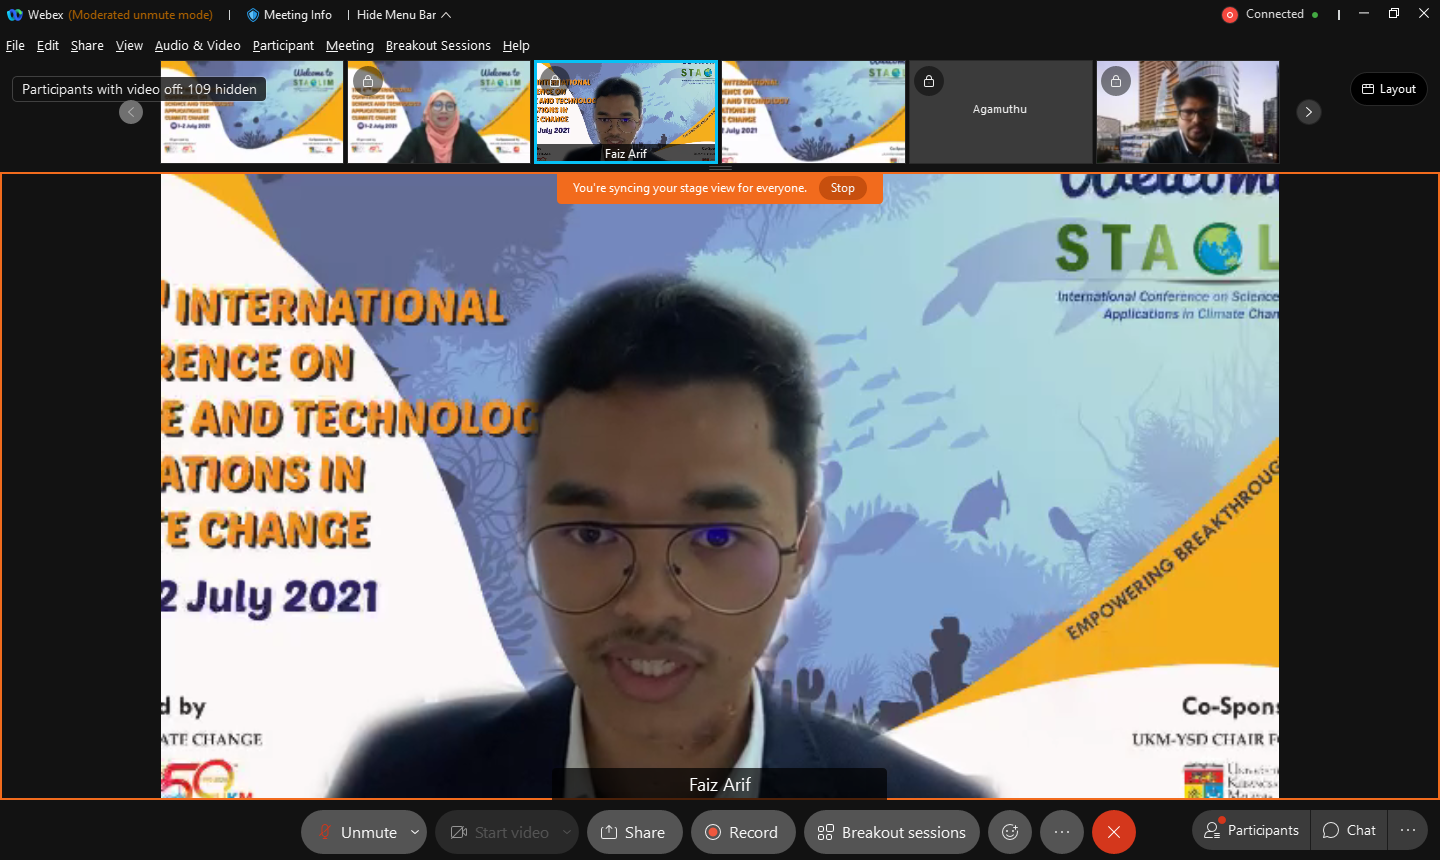This screenshot has width=1440, height=860.
Task: Open the Participants panel
Action: click(x=1252, y=830)
